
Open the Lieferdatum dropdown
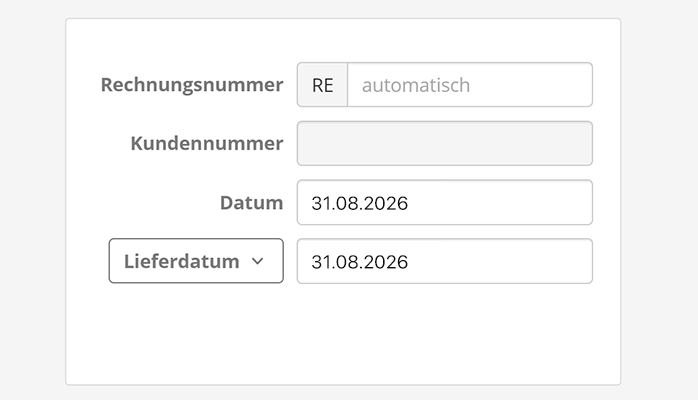click(x=196, y=261)
